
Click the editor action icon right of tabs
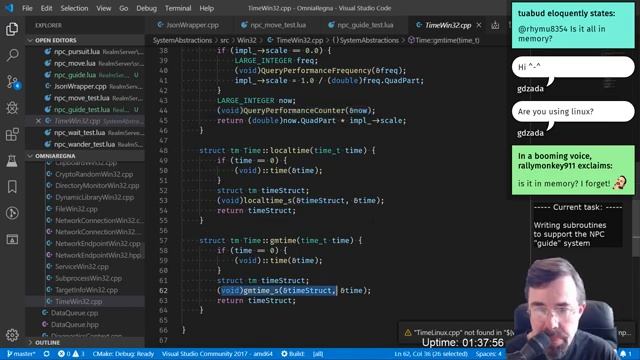coord(495,25)
